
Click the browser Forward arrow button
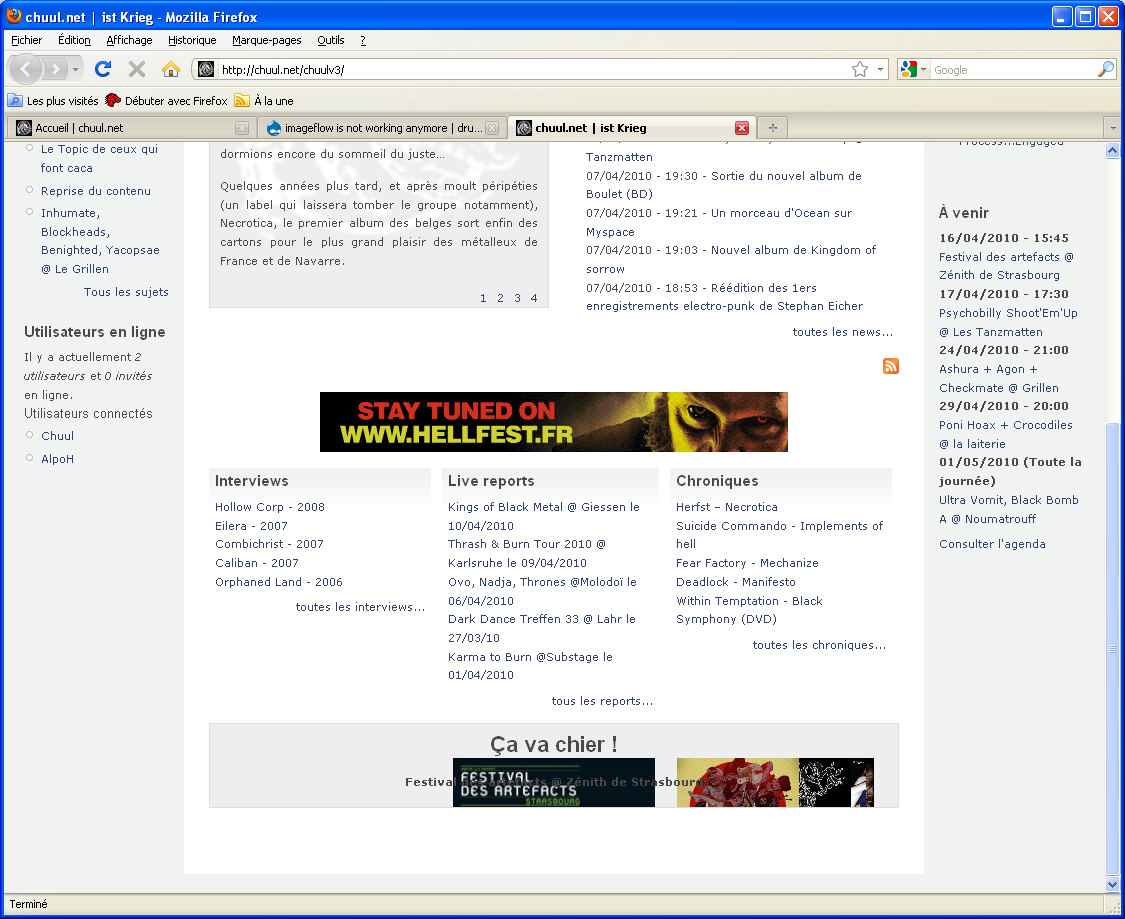pyautogui.click(x=55, y=69)
